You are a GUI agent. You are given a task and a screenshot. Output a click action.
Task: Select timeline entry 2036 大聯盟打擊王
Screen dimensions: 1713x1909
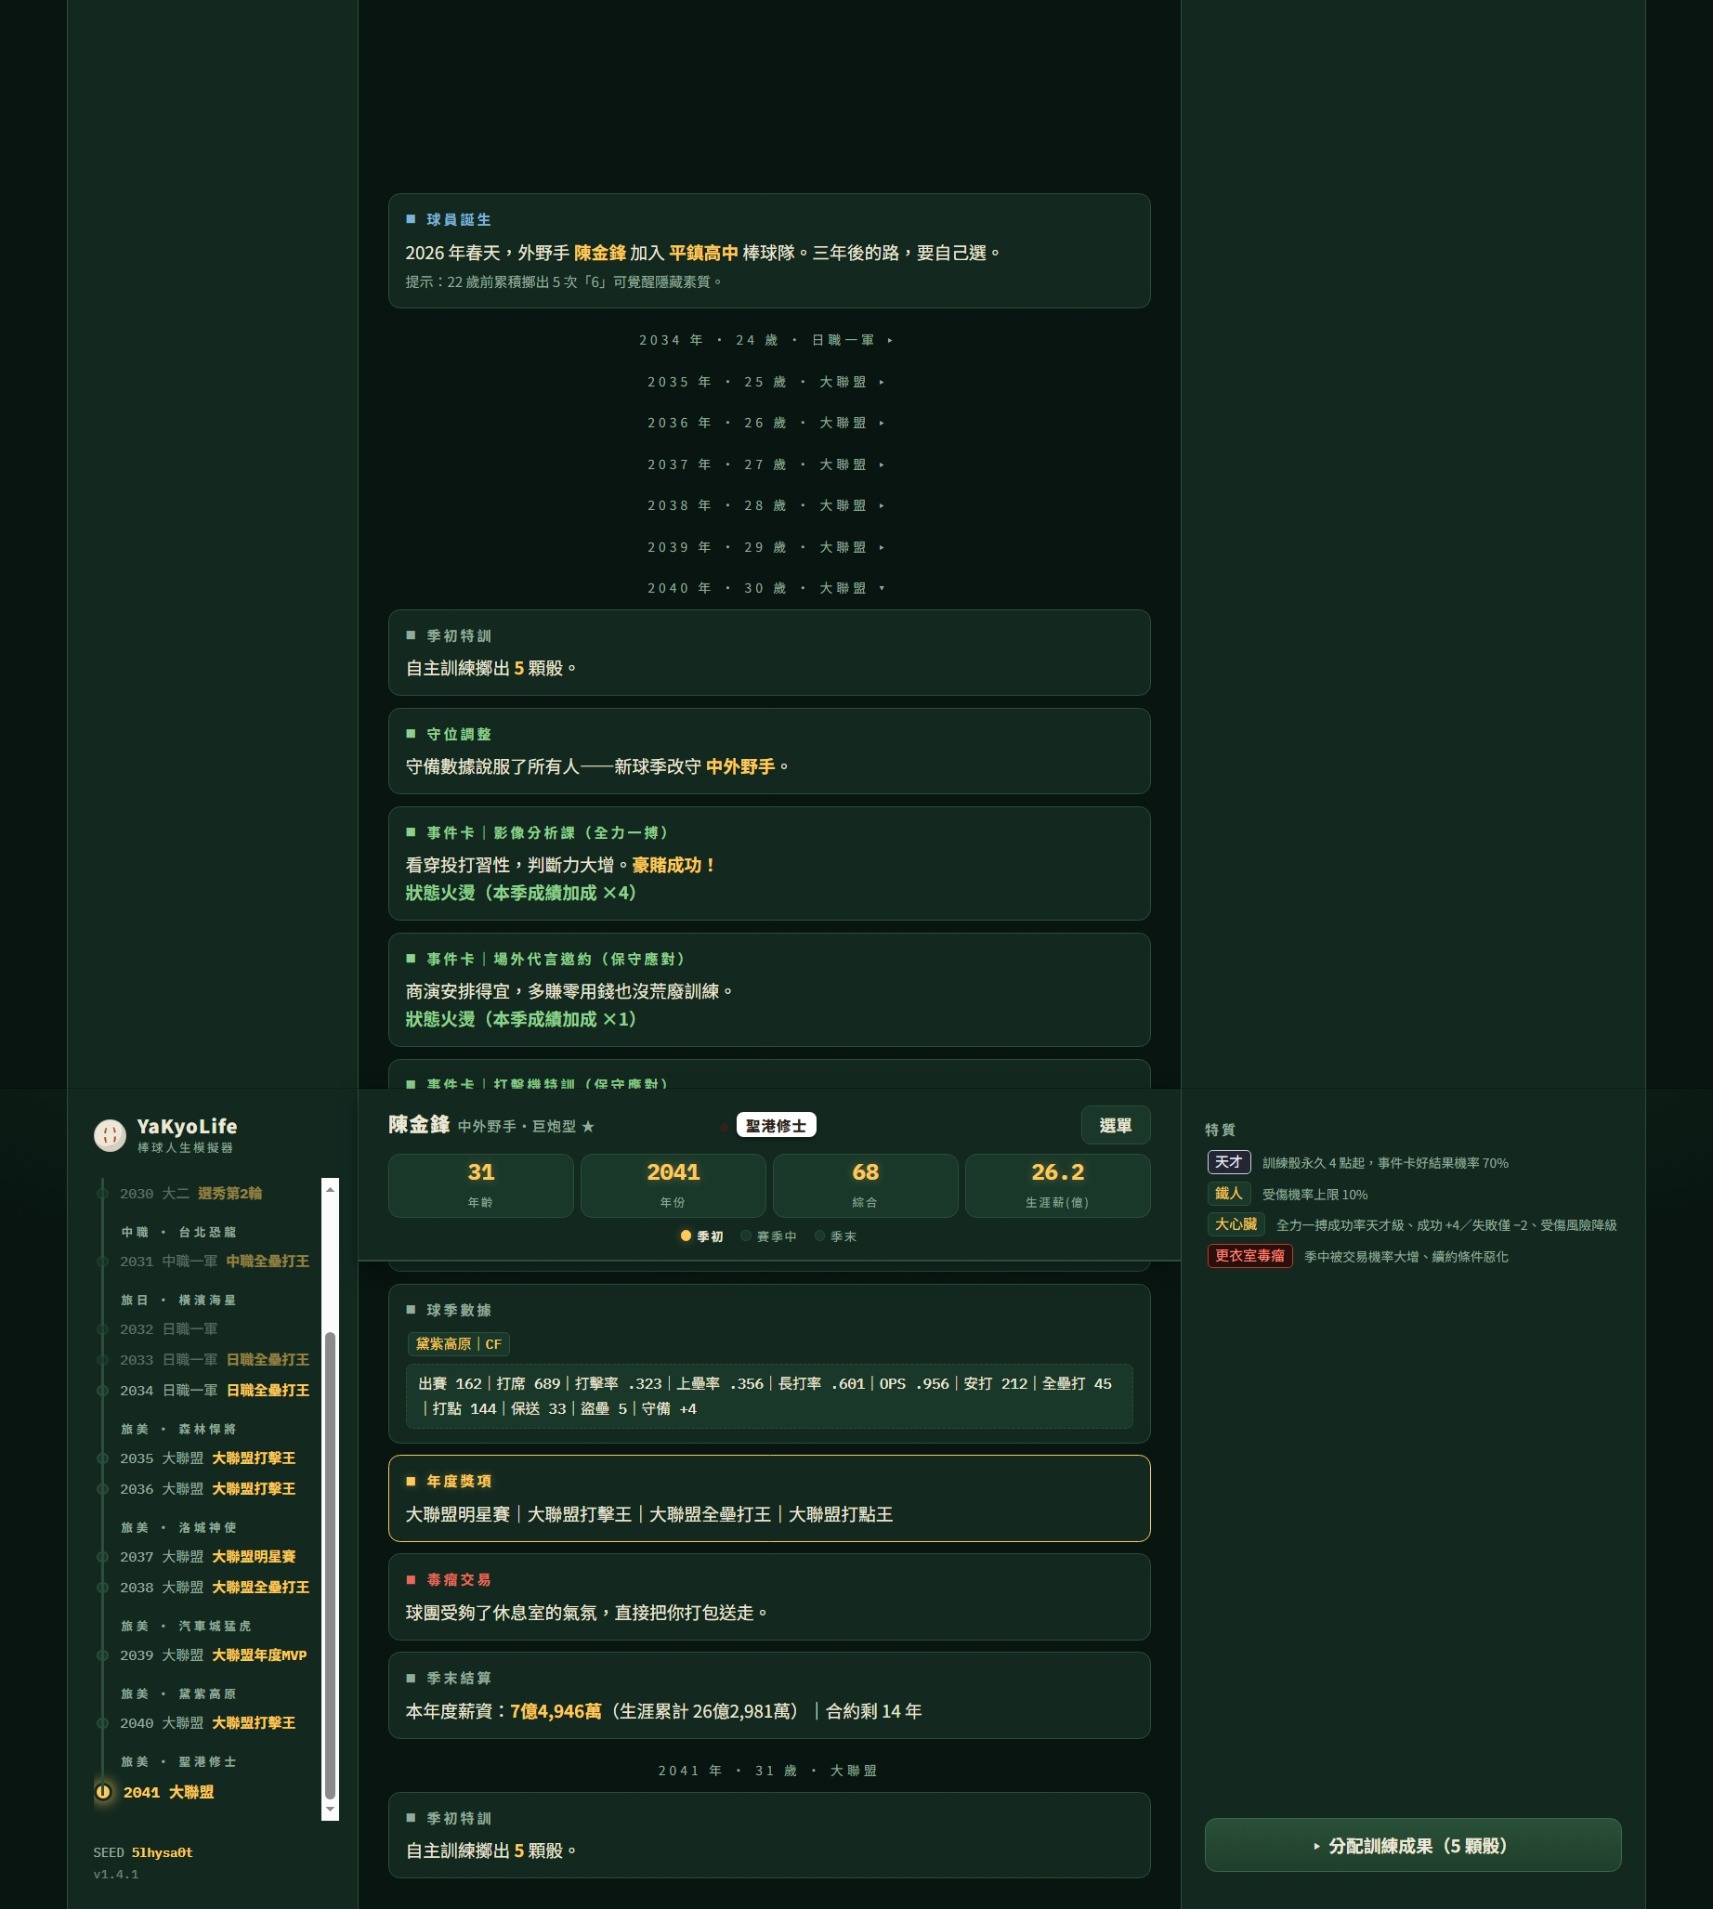coord(207,1489)
